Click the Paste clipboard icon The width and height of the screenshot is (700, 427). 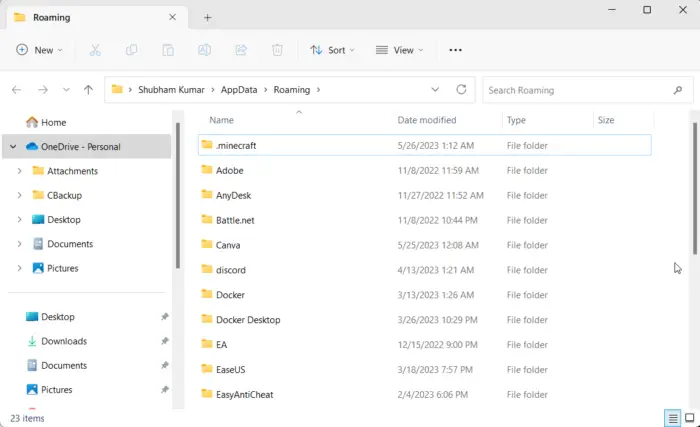168,50
